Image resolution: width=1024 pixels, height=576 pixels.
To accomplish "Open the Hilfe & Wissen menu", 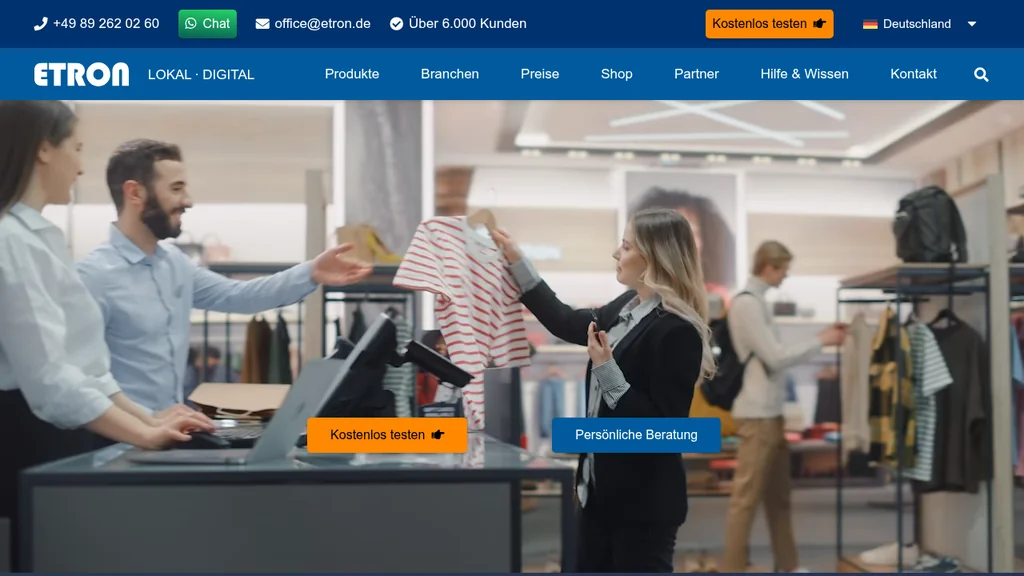I will (805, 74).
